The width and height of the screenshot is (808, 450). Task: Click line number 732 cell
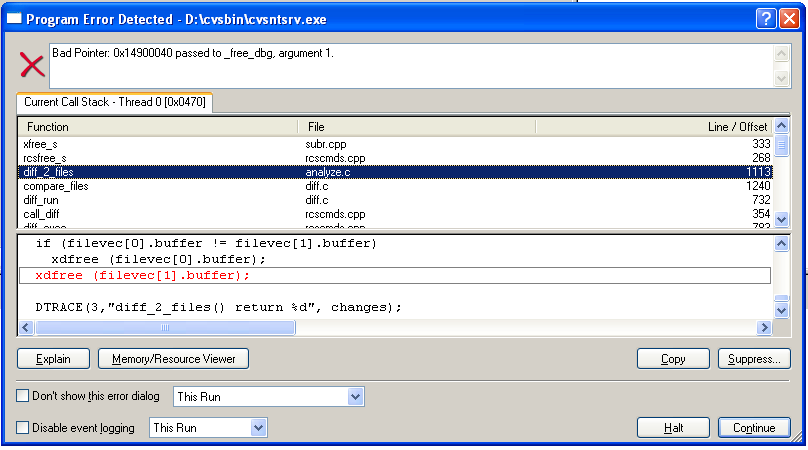coord(761,199)
